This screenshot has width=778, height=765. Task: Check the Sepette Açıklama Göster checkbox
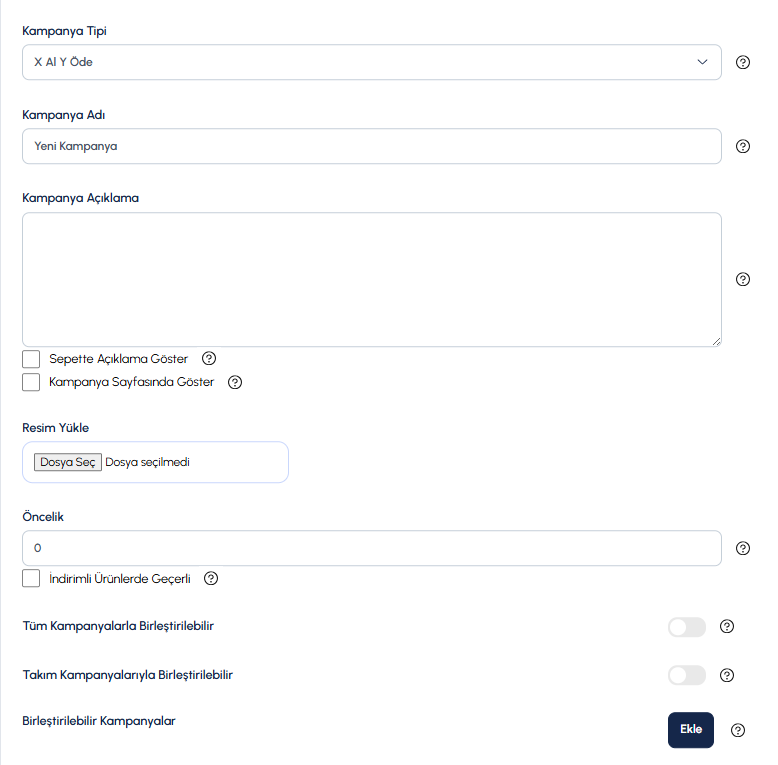[x=31, y=359]
